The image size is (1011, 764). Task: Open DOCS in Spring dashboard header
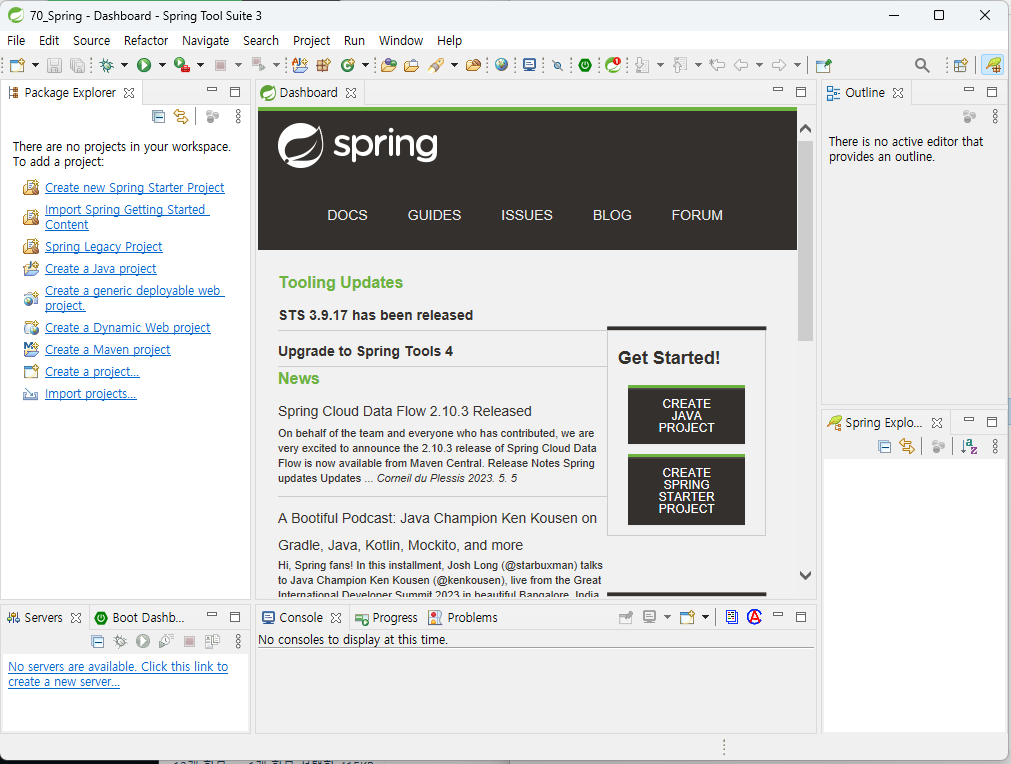[347, 215]
